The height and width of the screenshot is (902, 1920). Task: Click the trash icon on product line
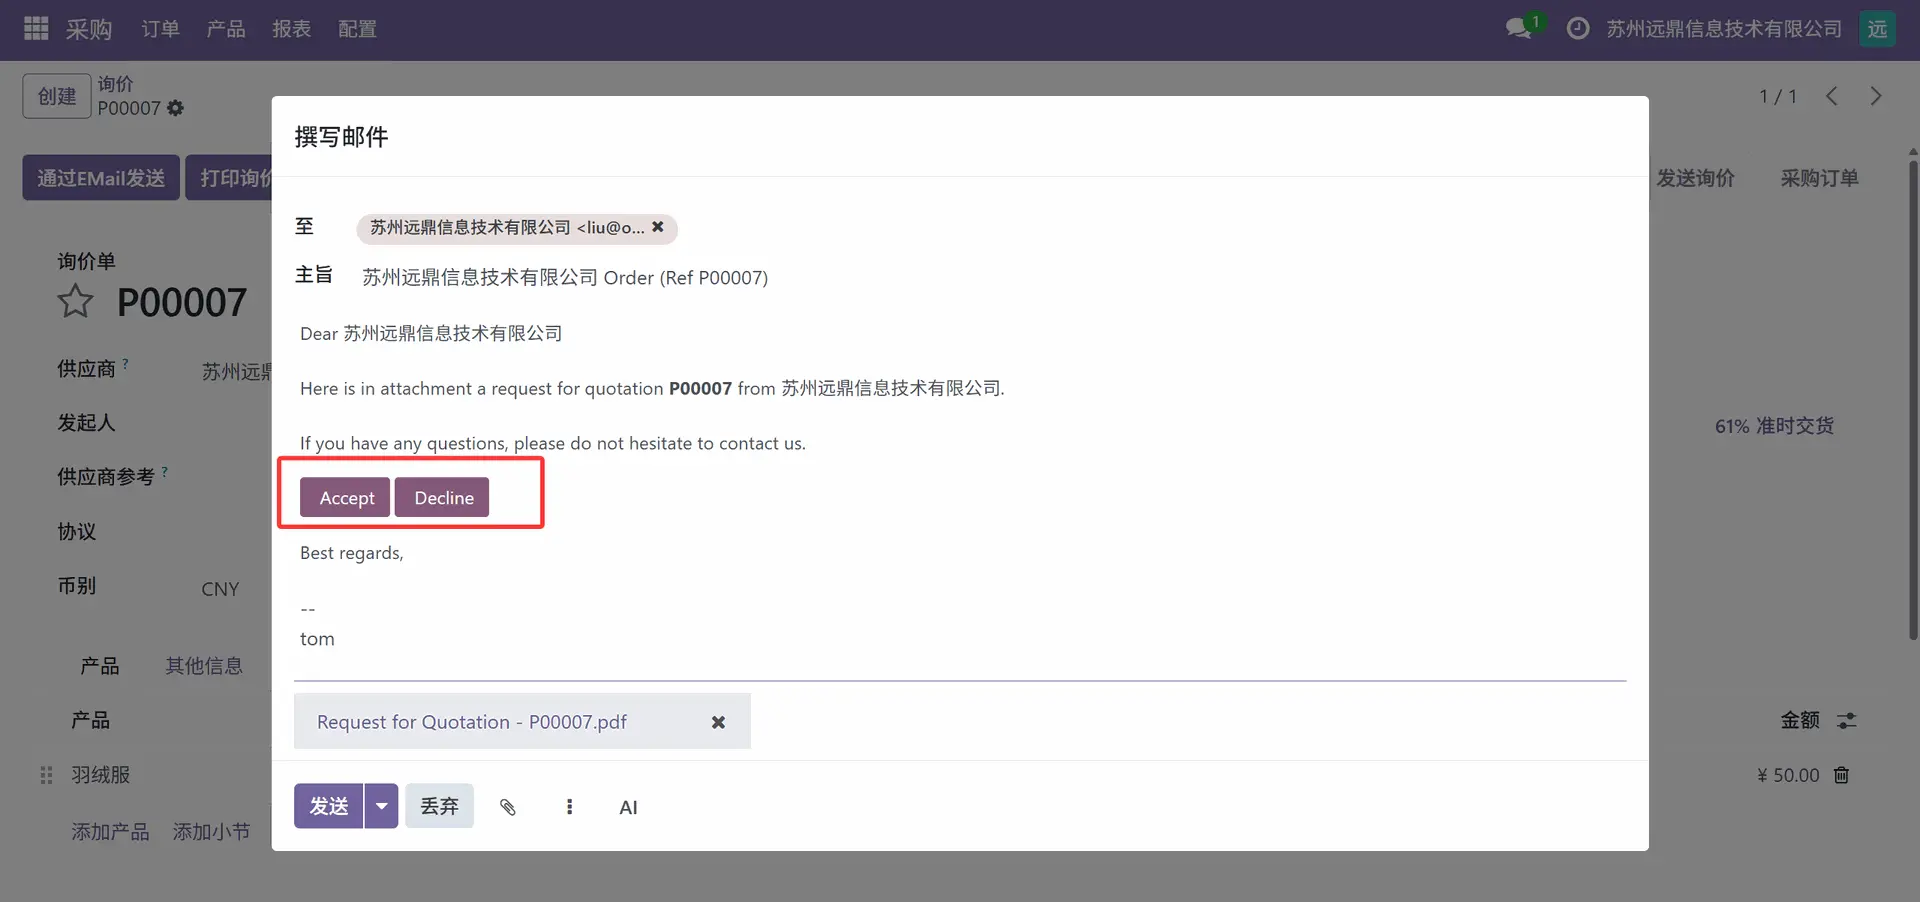(1841, 775)
